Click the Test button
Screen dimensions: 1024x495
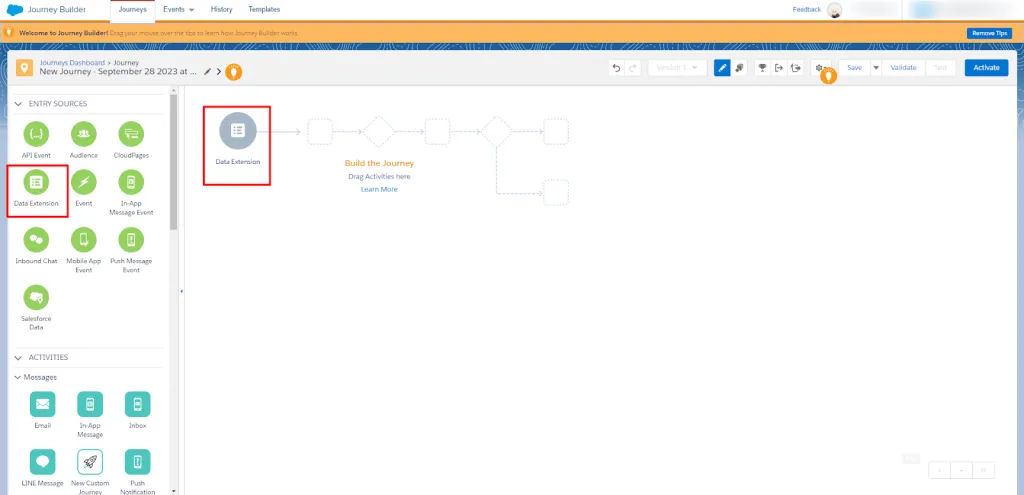(x=940, y=68)
